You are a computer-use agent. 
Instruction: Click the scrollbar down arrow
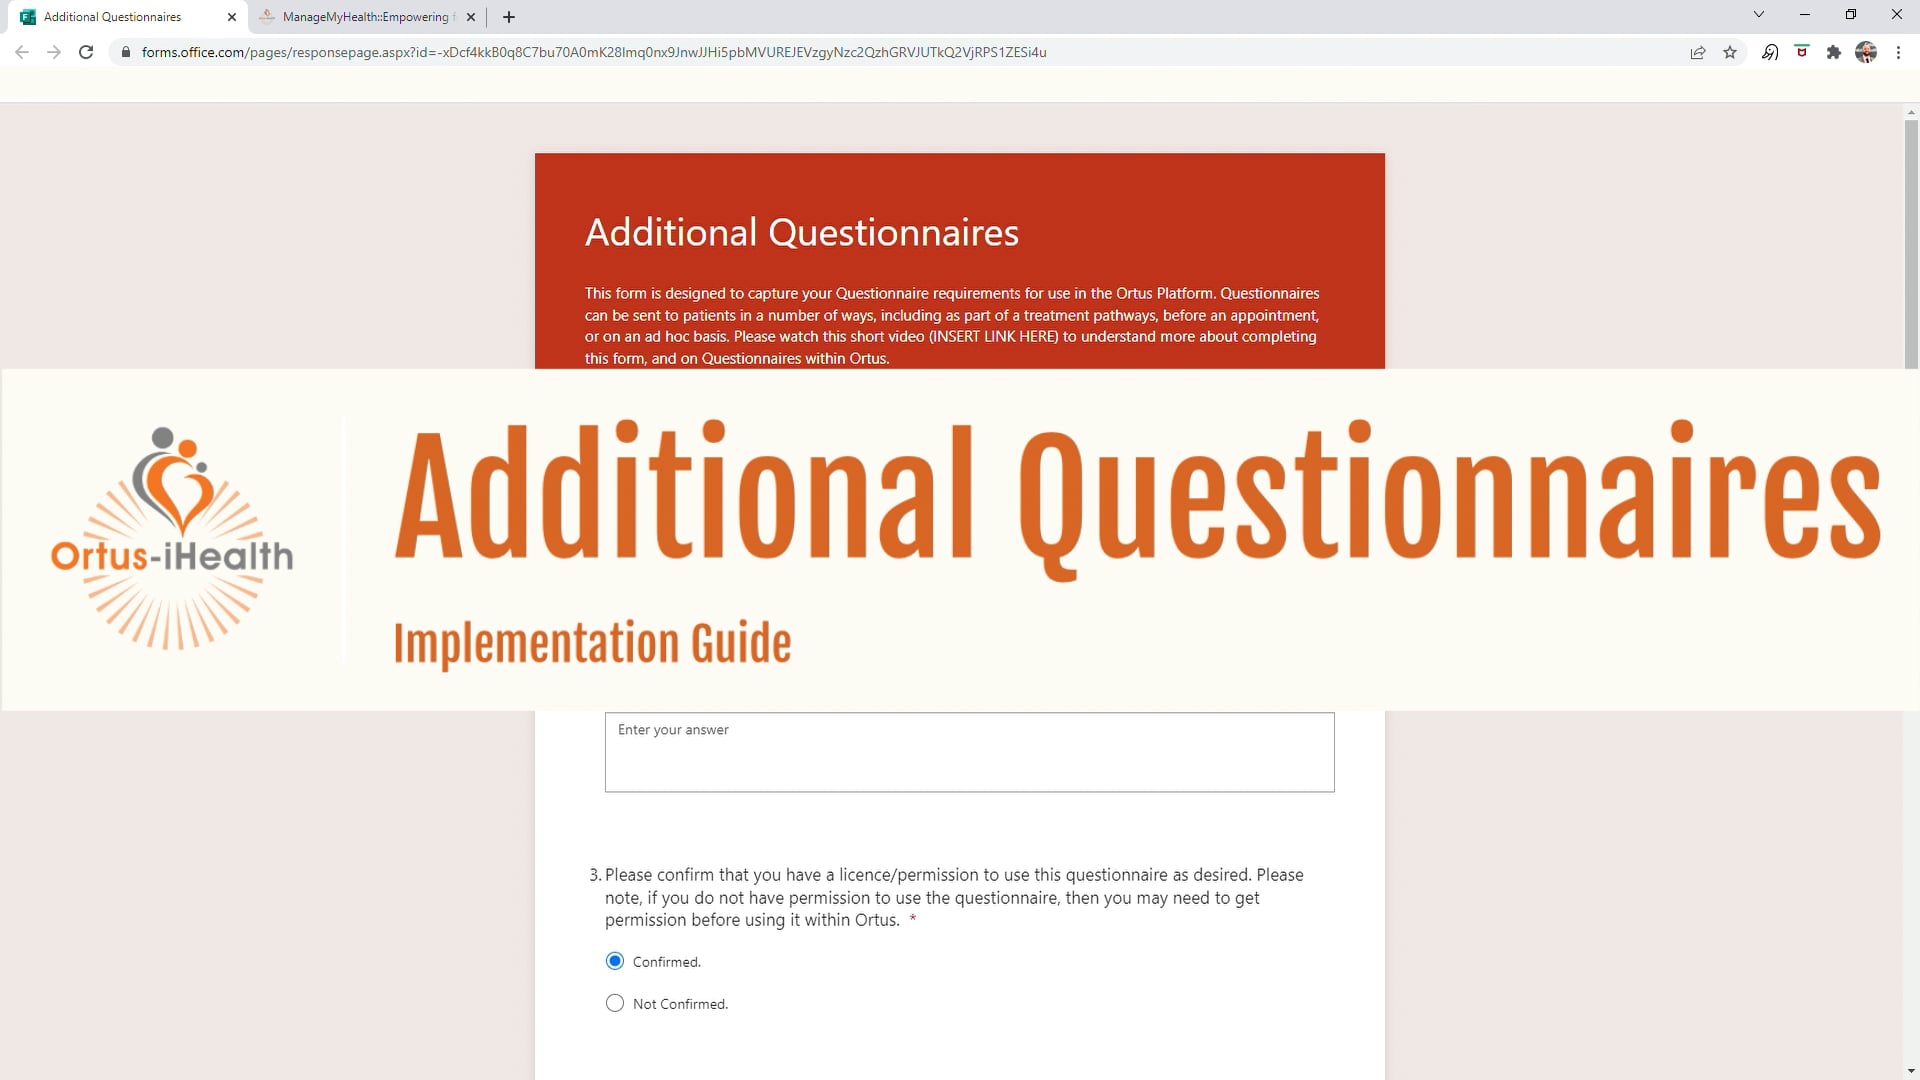pos(1911,1071)
